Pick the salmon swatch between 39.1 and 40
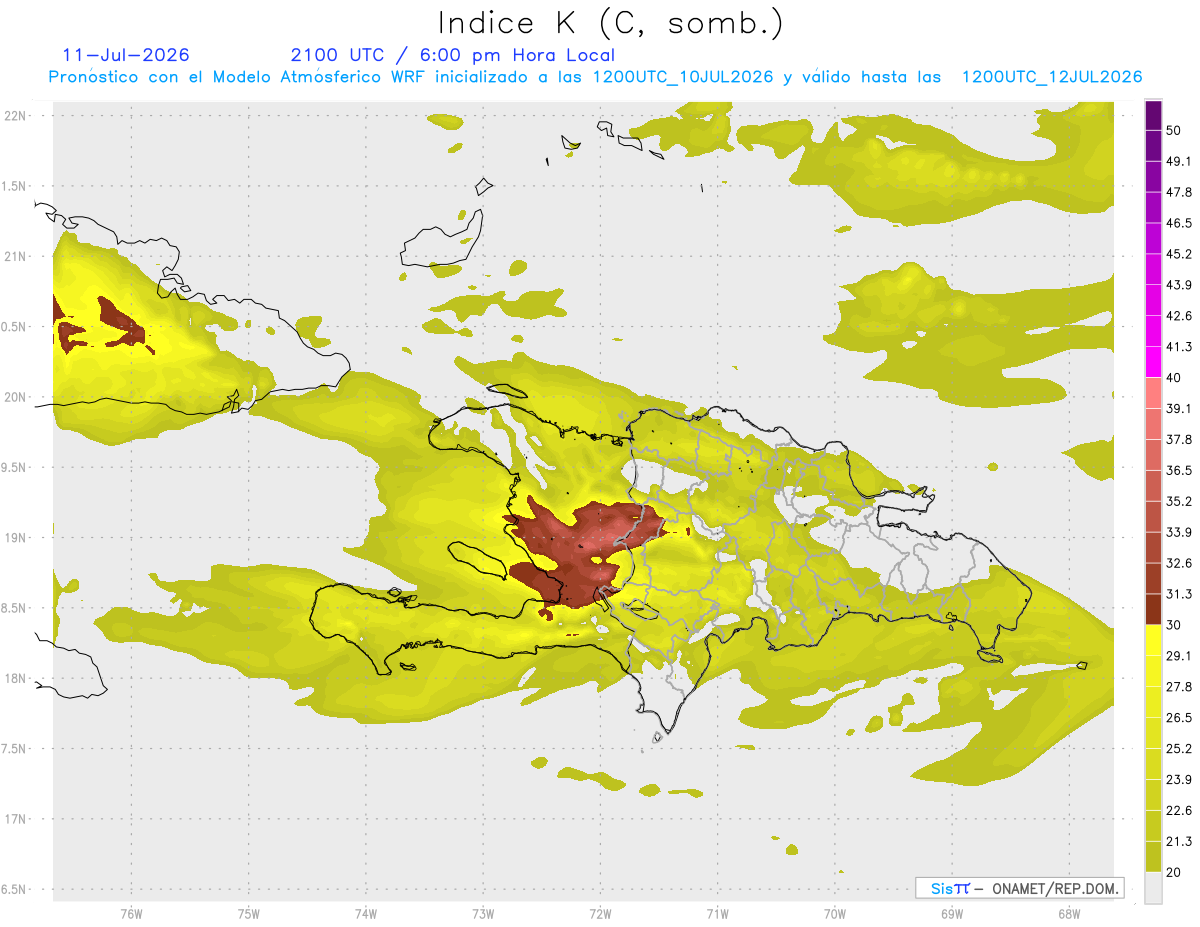1200x927 pixels. (1153, 393)
